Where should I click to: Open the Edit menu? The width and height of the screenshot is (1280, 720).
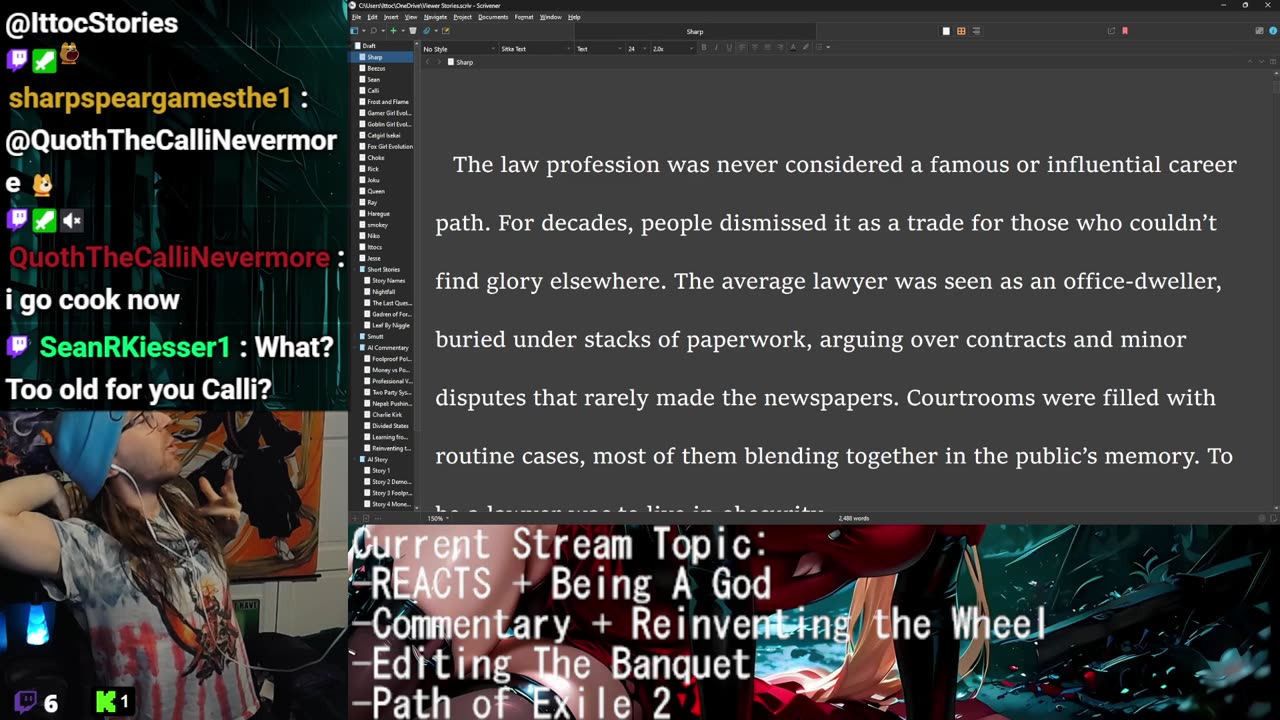pyautogui.click(x=372, y=17)
